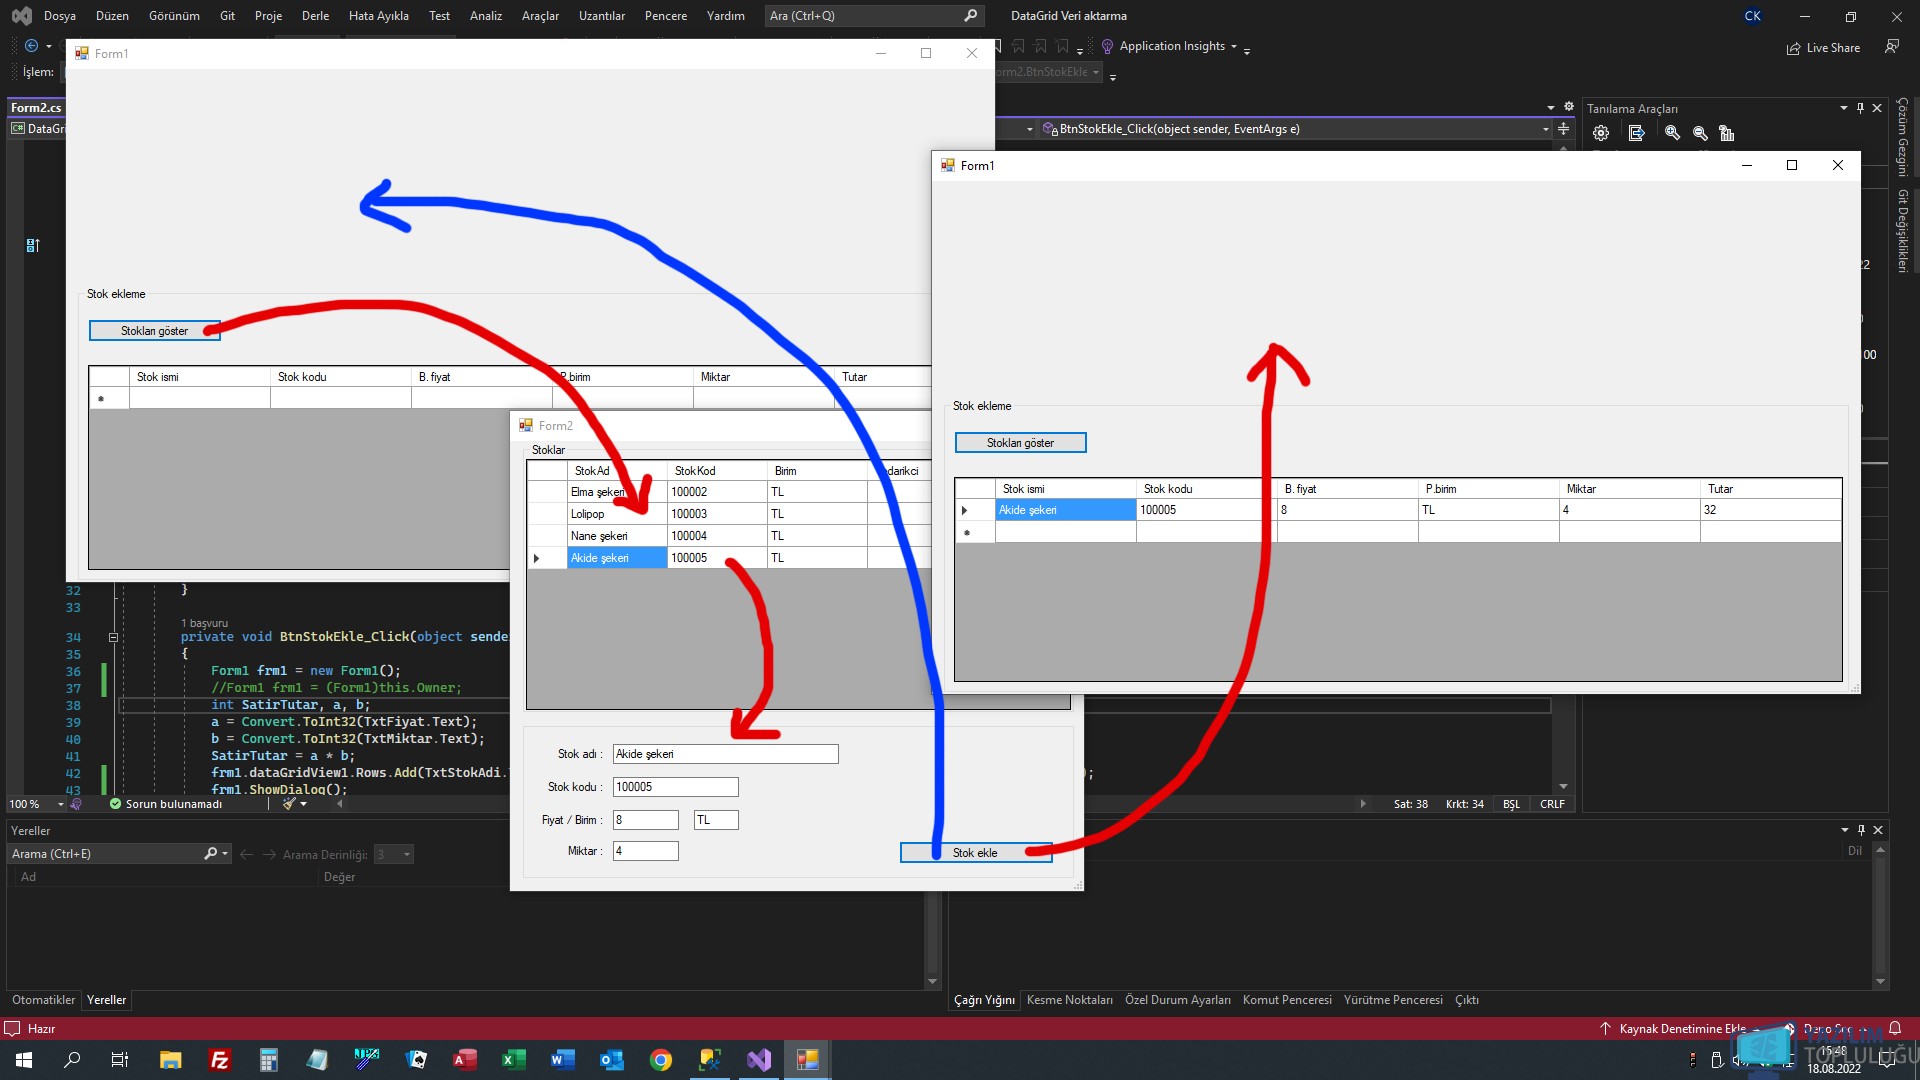Zoom in on diagnostic tools timeline
Image resolution: width=1920 pixels, height=1080 pixels.
coord(1672,133)
